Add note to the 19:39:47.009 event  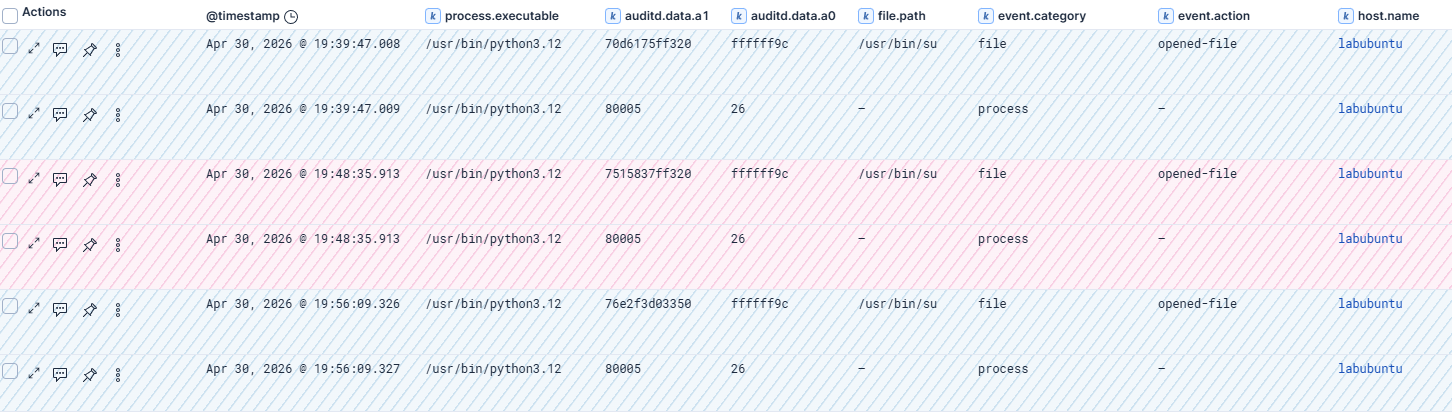click(60, 113)
